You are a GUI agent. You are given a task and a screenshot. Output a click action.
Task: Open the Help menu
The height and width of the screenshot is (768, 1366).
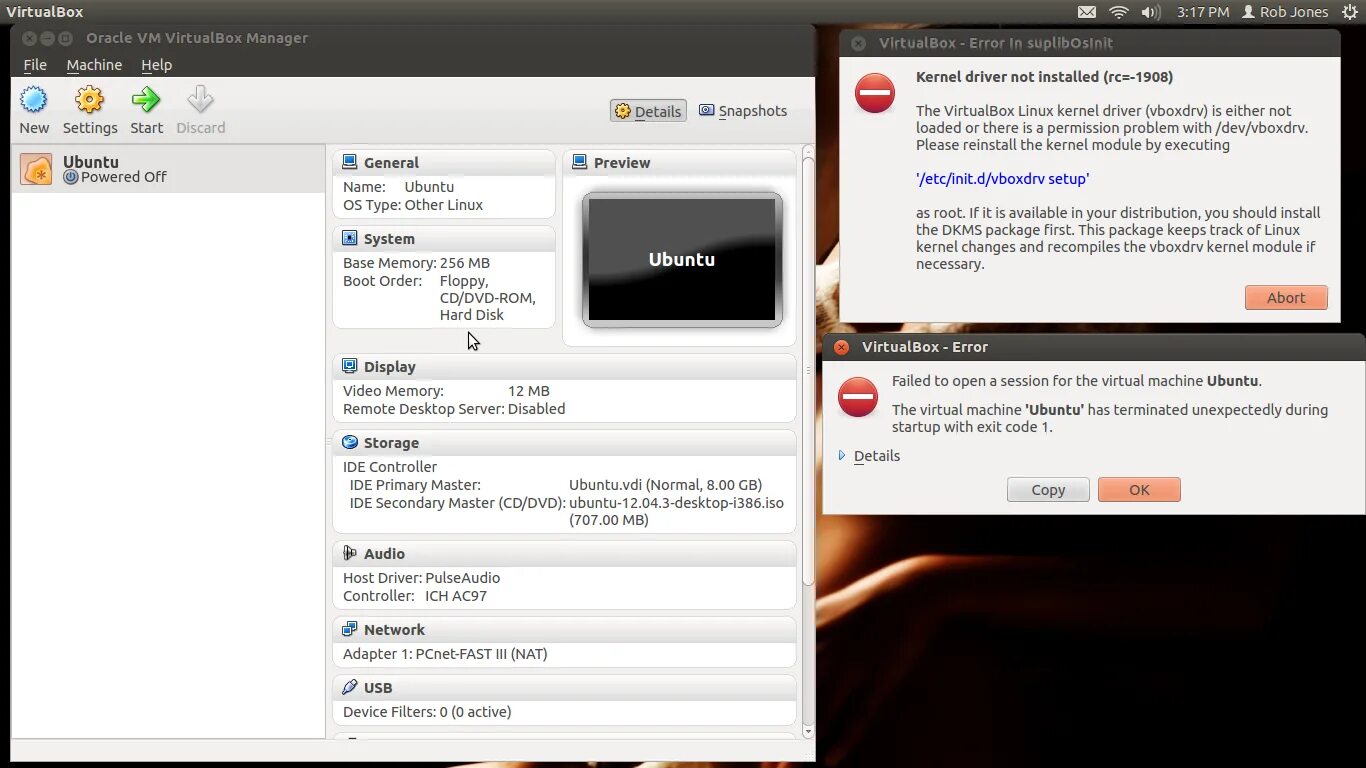(x=156, y=65)
